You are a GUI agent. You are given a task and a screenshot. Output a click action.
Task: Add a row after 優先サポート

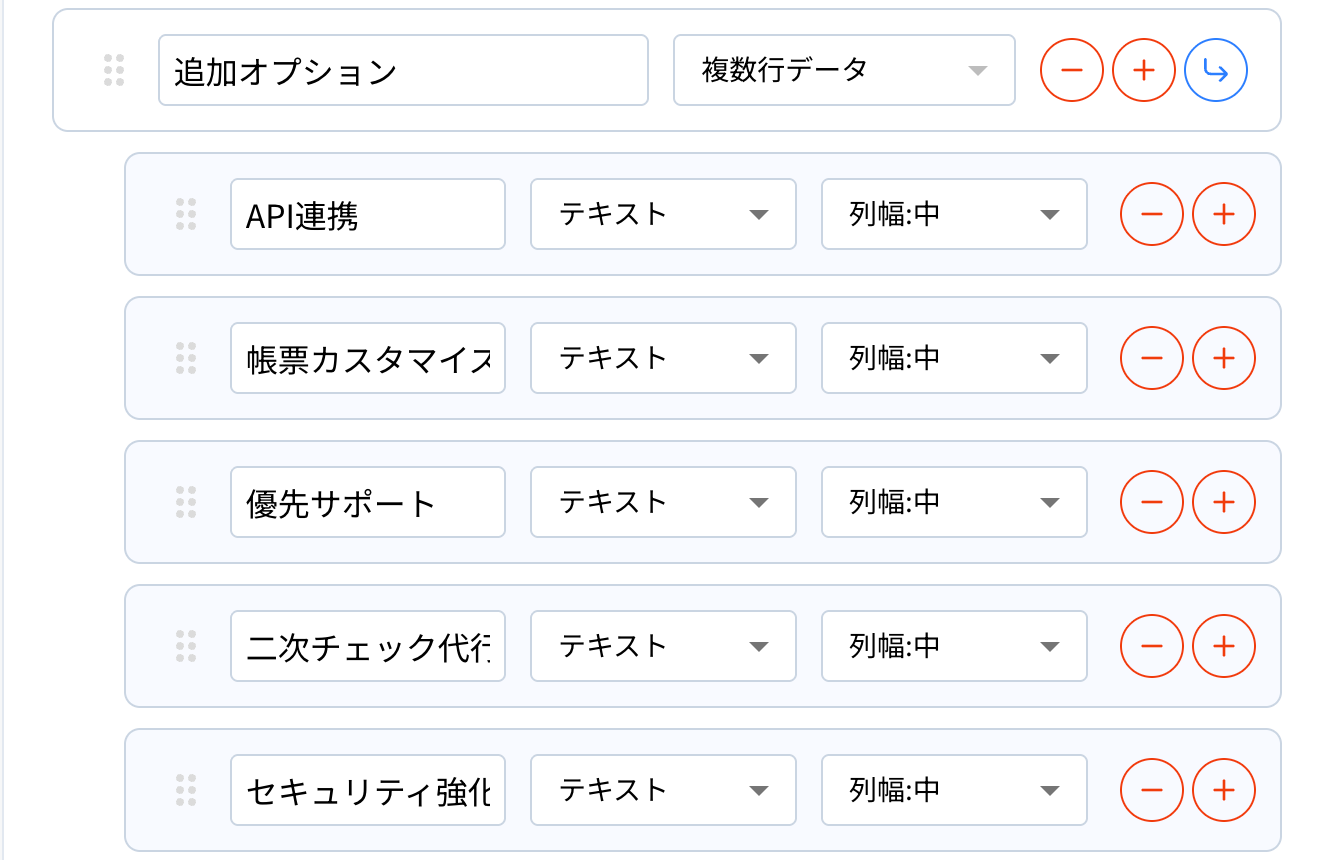pos(1223,502)
